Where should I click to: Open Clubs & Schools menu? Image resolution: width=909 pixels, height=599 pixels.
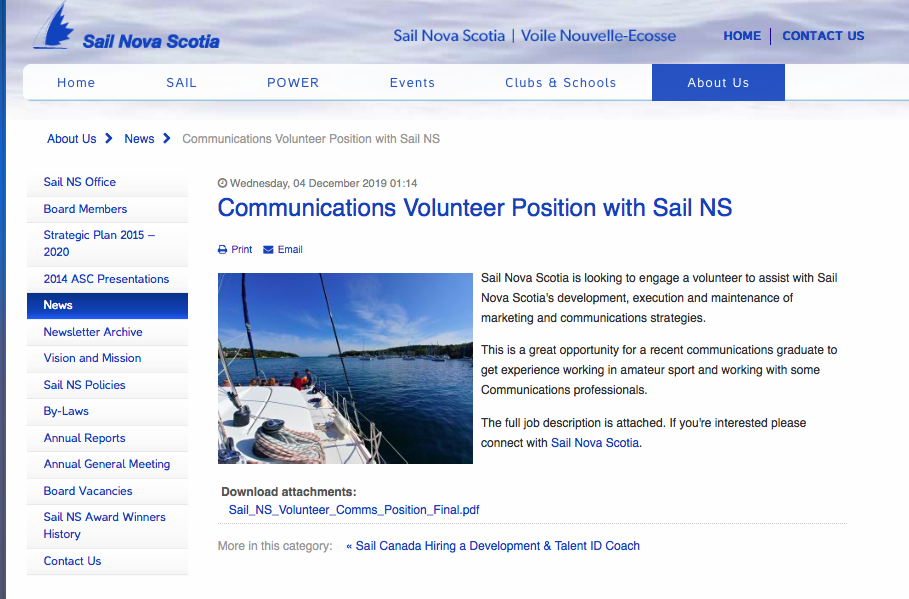pos(560,83)
